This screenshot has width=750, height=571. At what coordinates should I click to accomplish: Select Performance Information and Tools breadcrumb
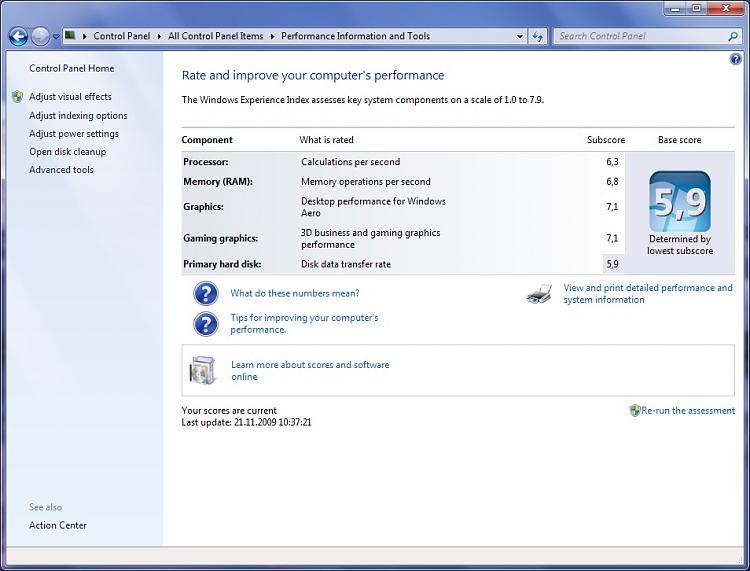pos(355,36)
